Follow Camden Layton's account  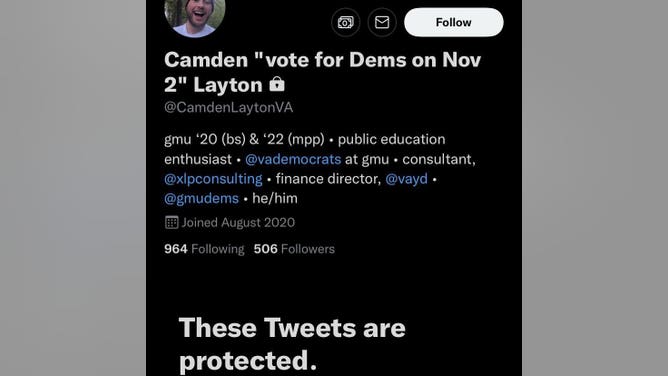tap(453, 22)
